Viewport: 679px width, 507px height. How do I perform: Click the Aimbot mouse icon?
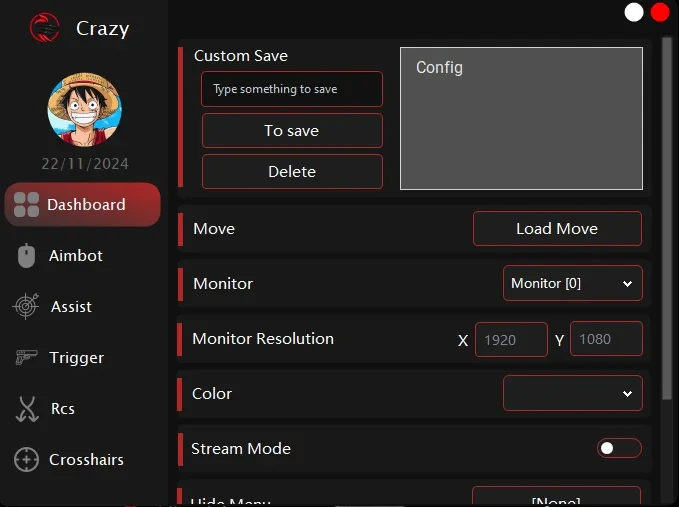(26, 255)
